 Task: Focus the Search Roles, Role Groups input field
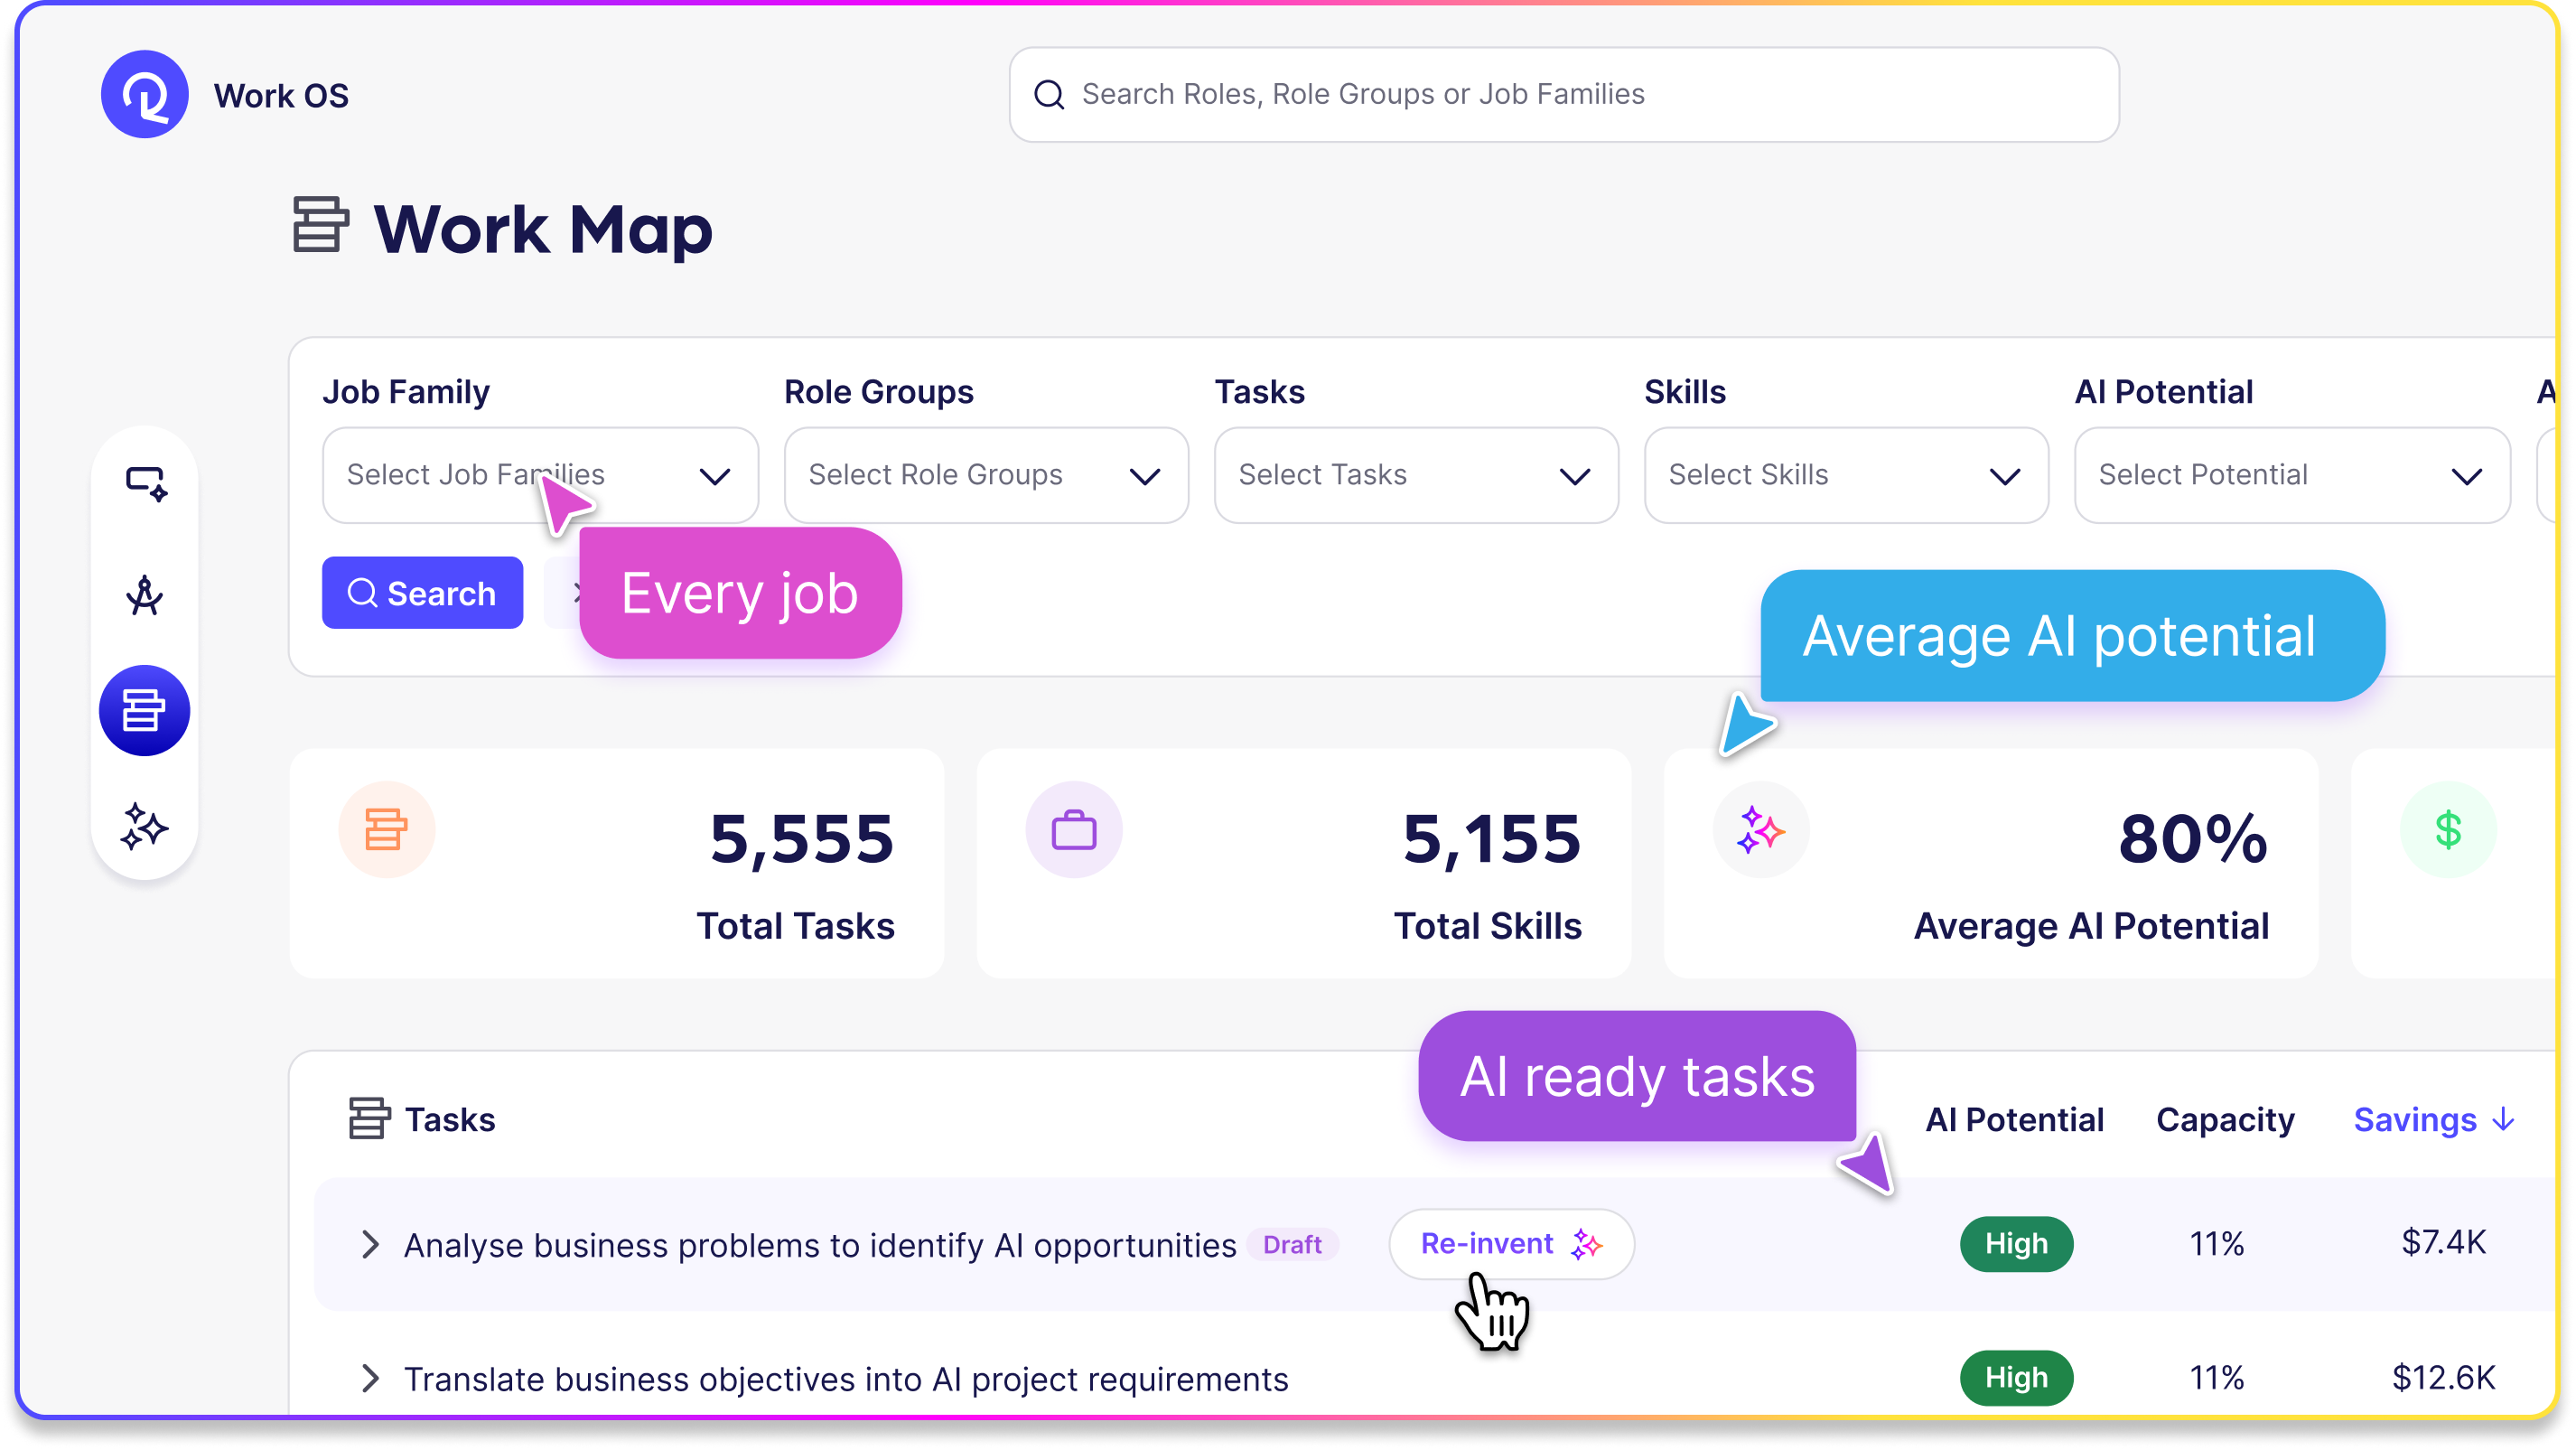point(1564,95)
